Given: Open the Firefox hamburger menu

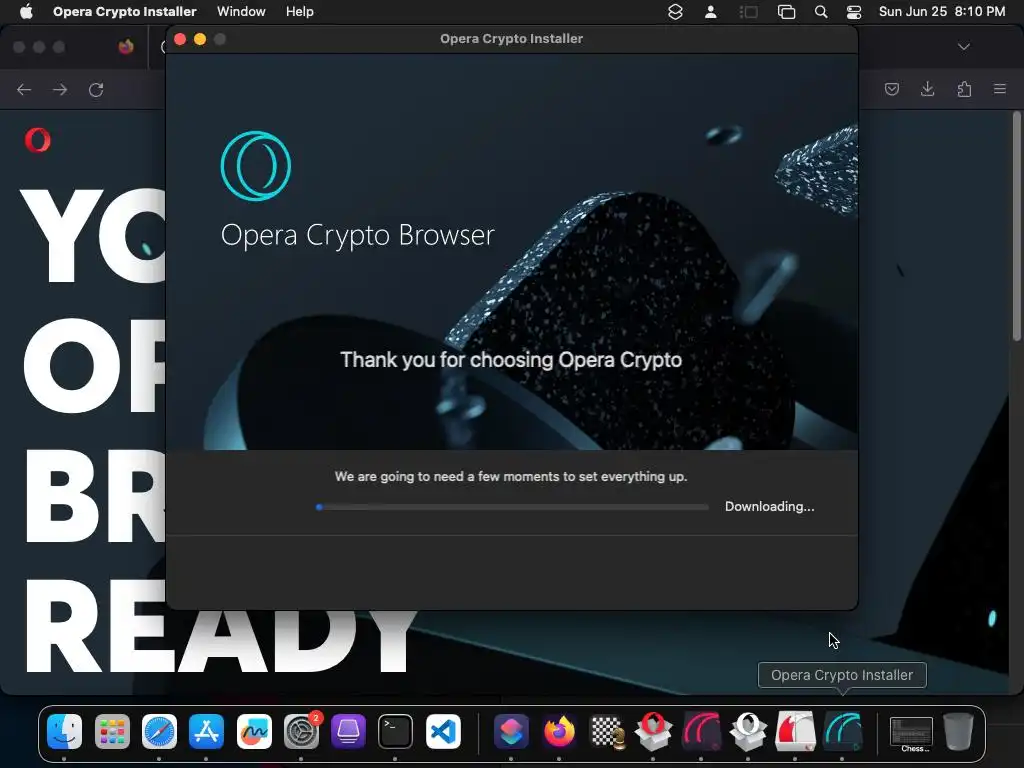Looking at the screenshot, I should (1000, 88).
